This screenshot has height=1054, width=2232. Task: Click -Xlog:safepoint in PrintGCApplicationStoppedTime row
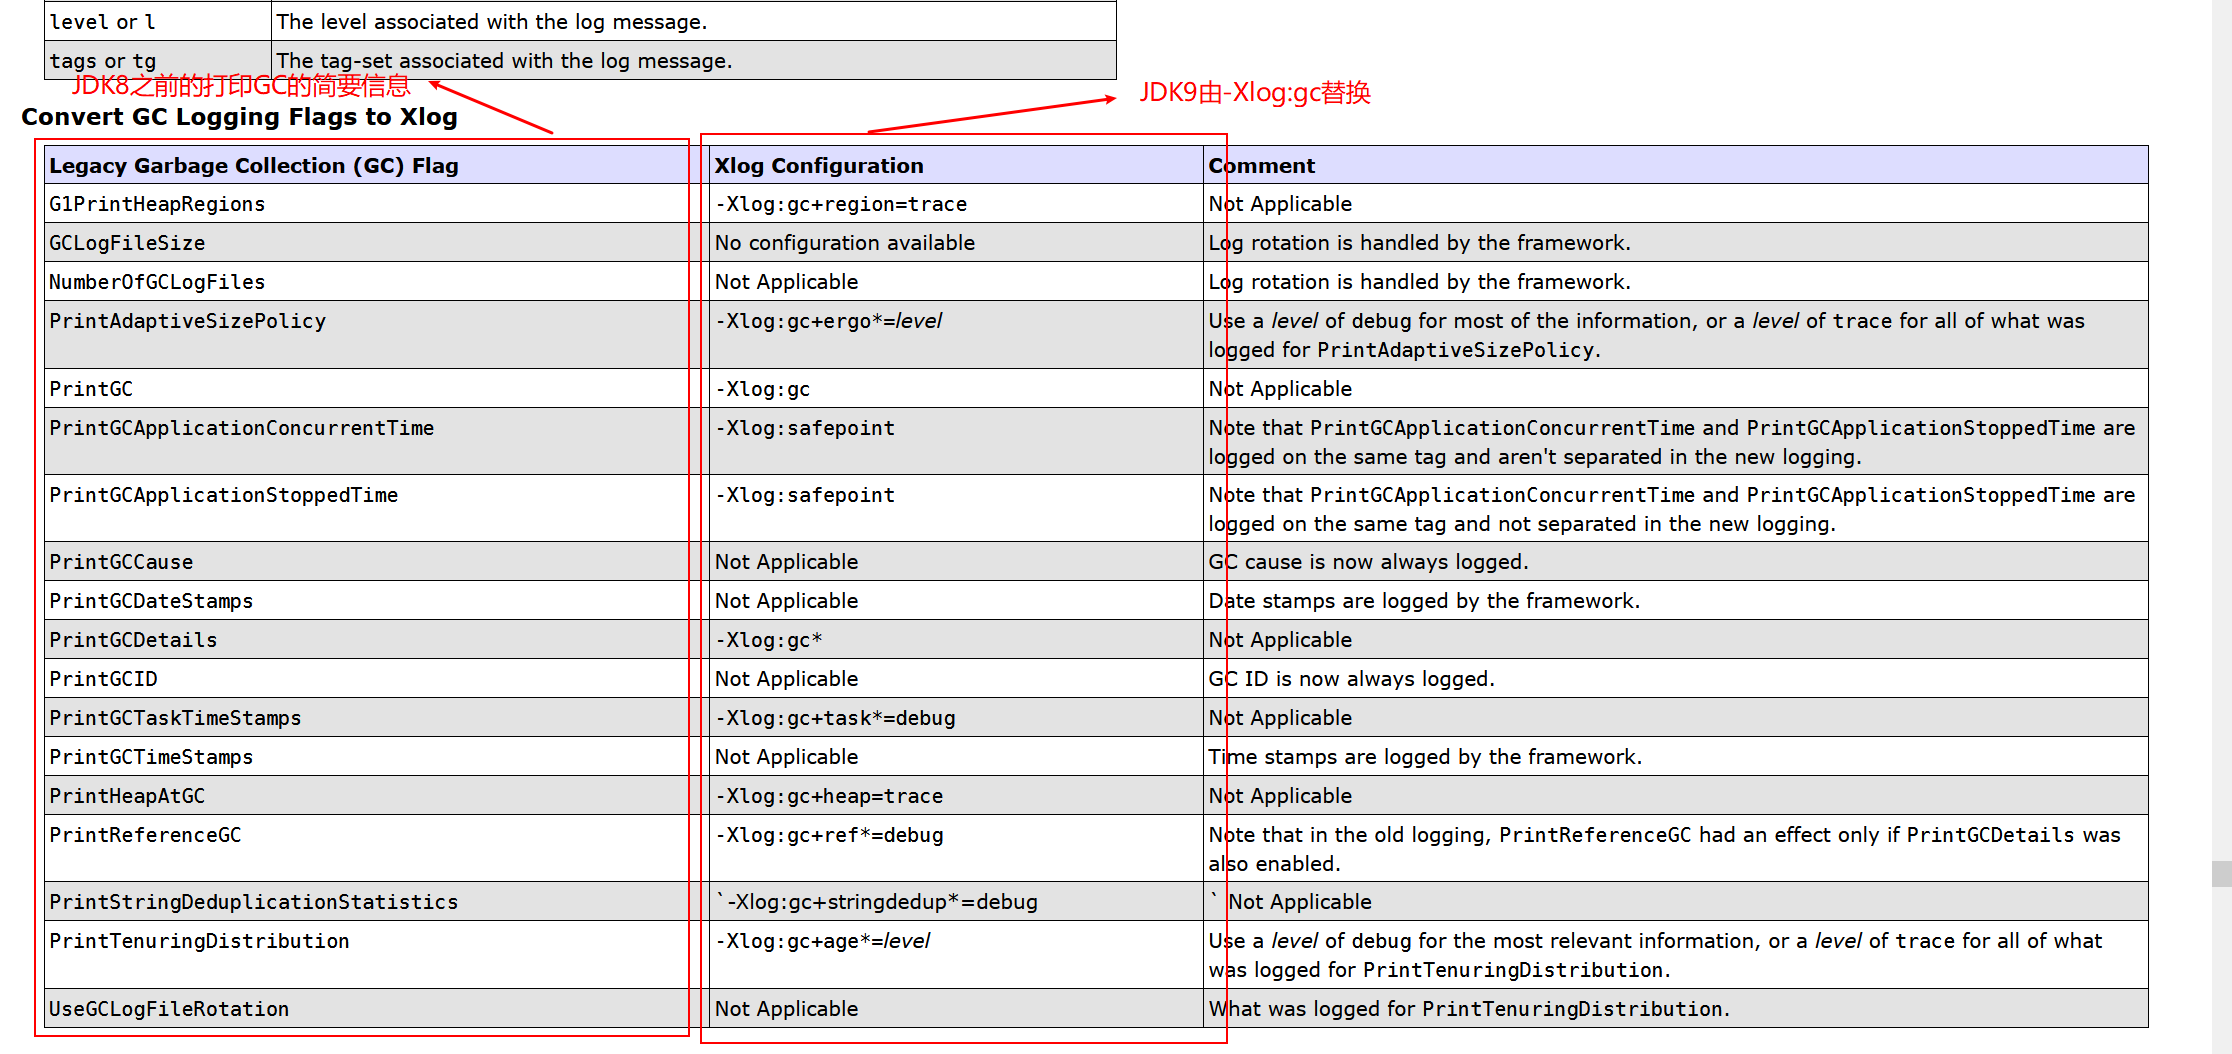(x=805, y=495)
